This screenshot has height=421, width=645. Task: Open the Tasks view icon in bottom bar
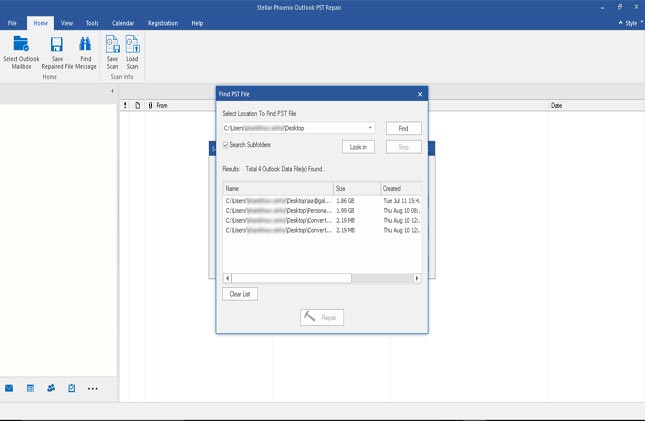[x=72, y=388]
